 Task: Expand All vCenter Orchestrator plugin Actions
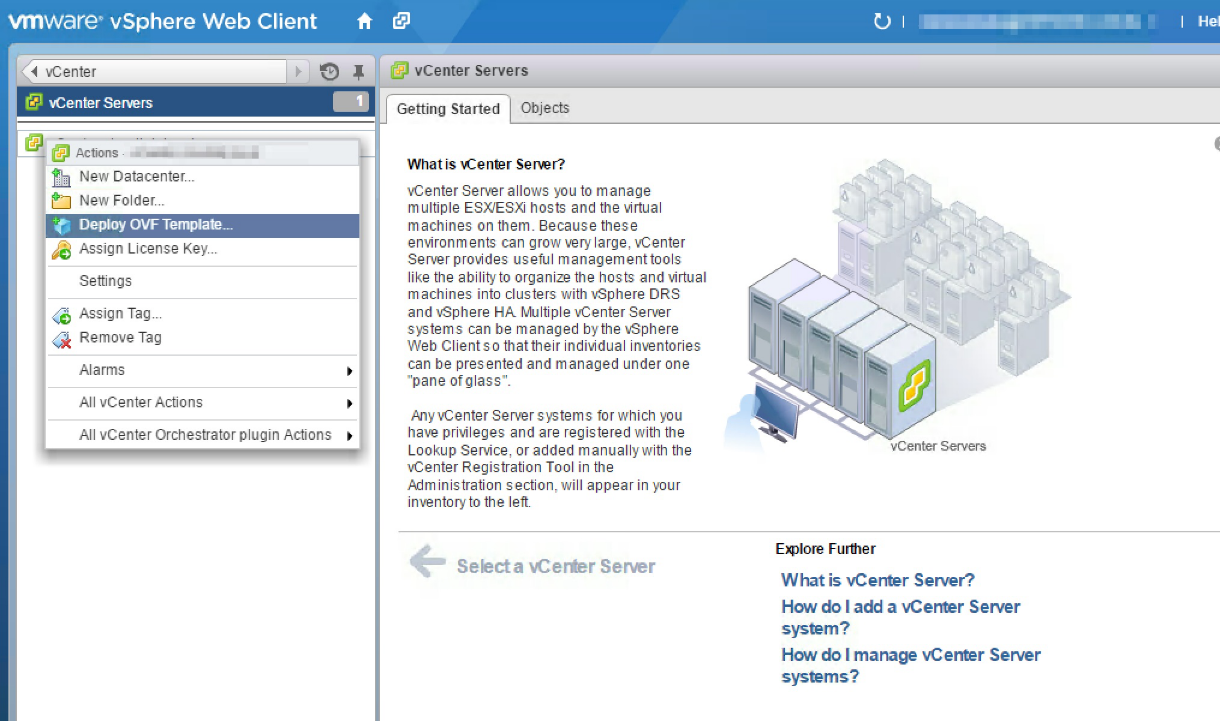pos(203,435)
